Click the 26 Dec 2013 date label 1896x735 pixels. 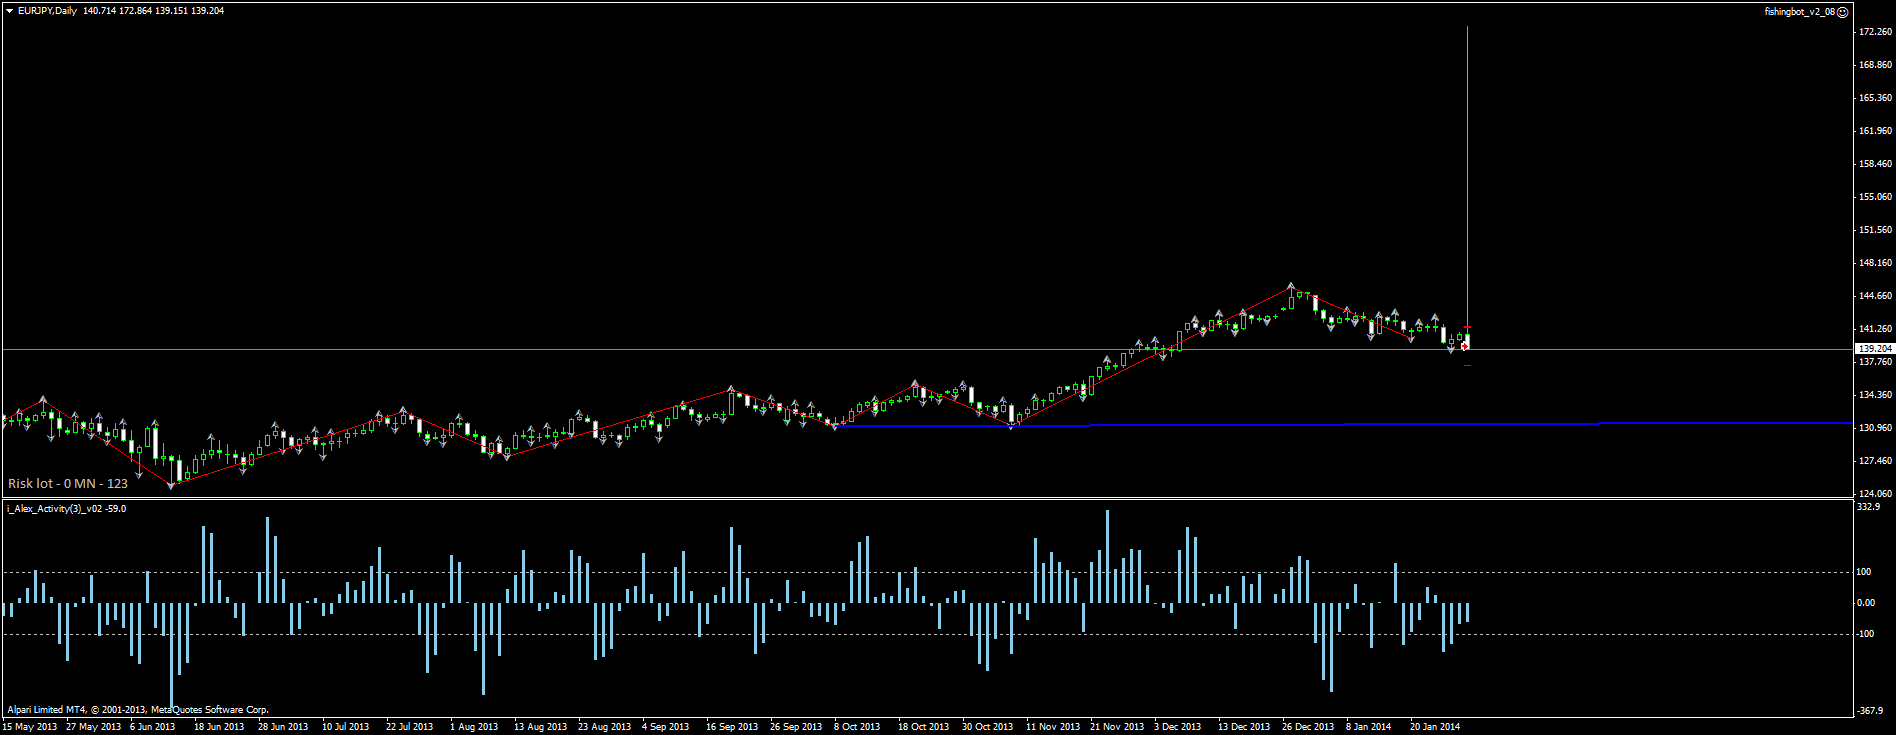(x=1308, y=727)
